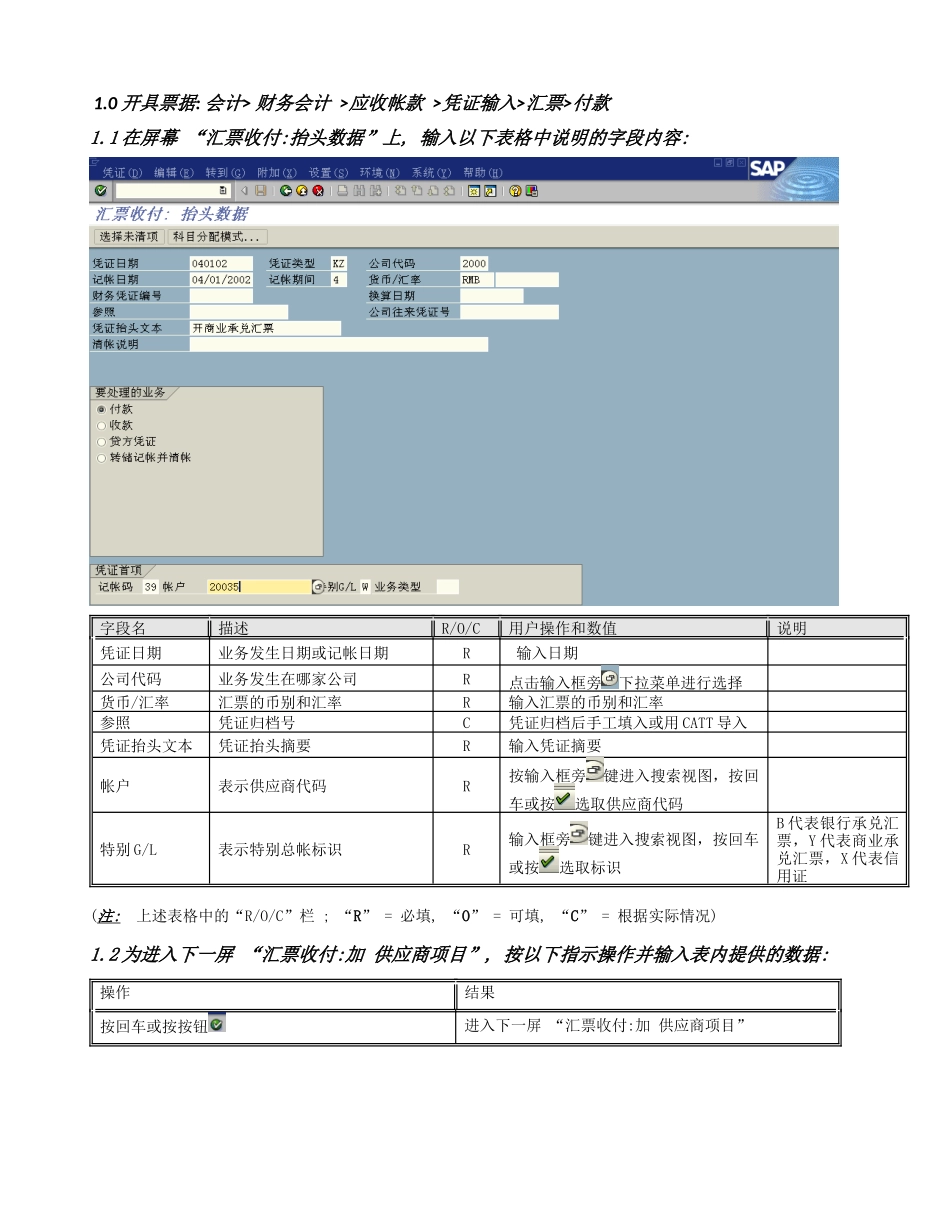Click the green Back arrow icon
Viewport: 950px width, 1230px height.
coord(286,190)
